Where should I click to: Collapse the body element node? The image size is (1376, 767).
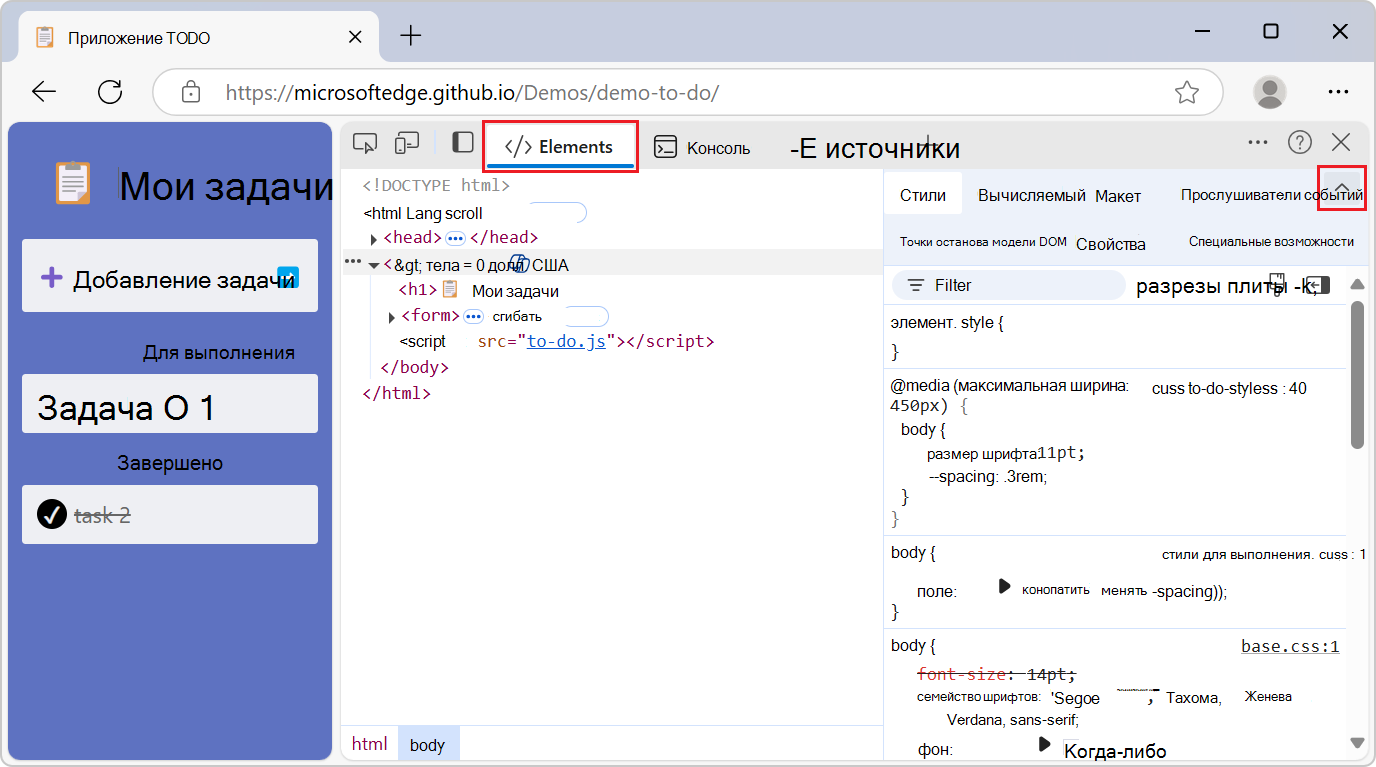pos(374,265)
